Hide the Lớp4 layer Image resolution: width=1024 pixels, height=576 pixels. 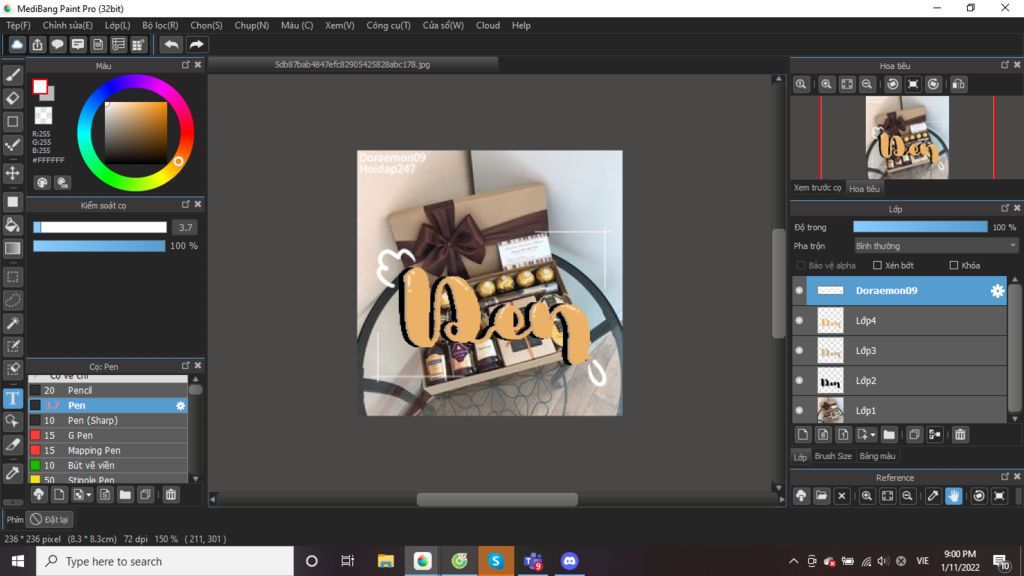click(x=799, y=321)
